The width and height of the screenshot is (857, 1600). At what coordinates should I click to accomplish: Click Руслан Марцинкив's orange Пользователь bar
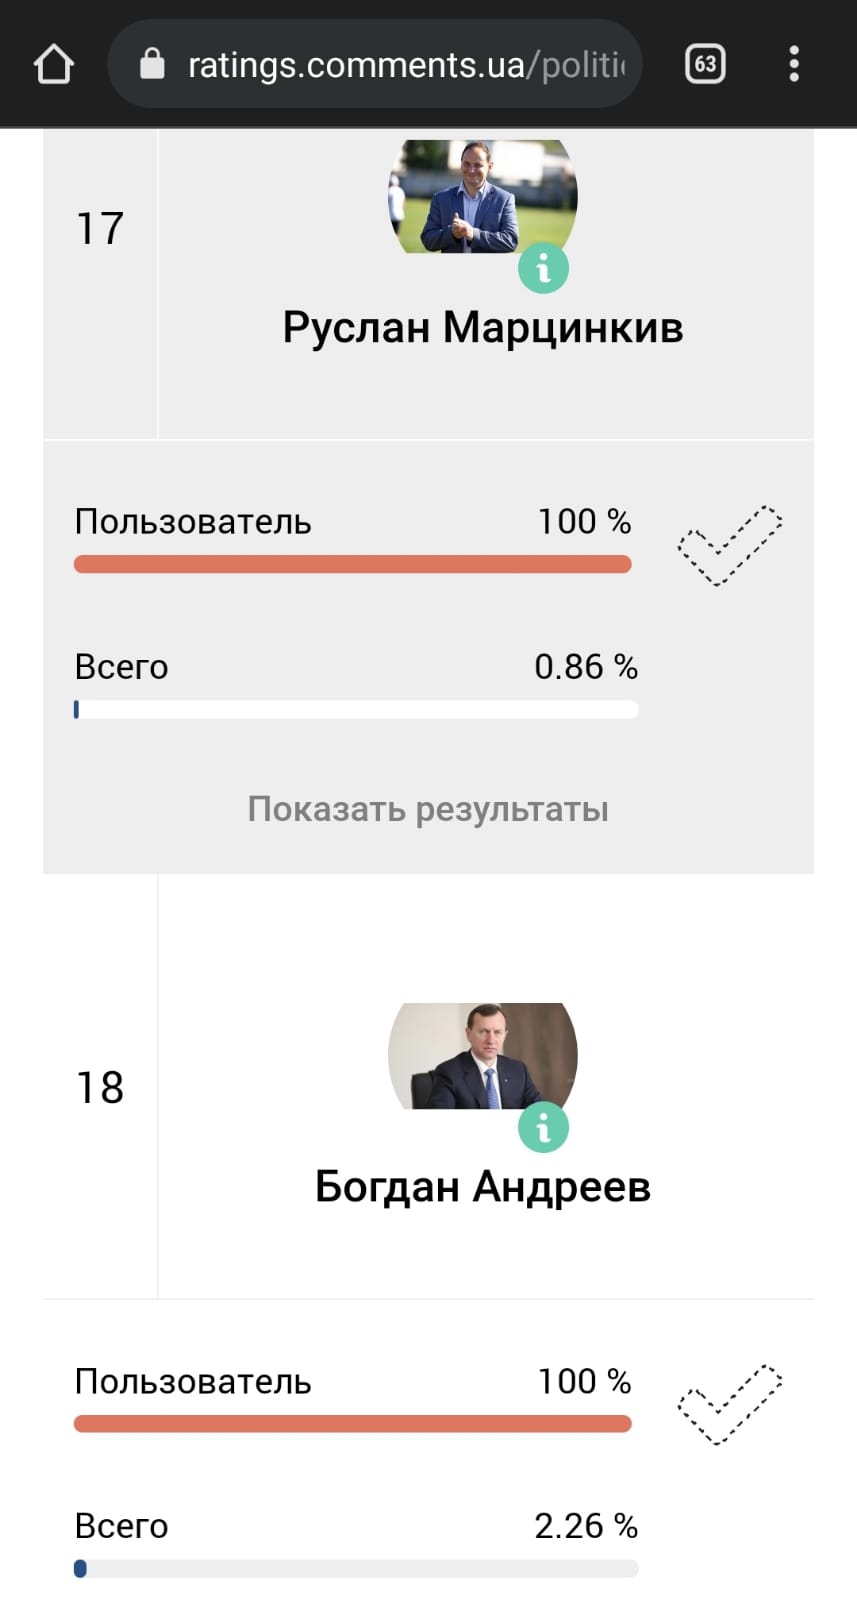tap(352, 564)
